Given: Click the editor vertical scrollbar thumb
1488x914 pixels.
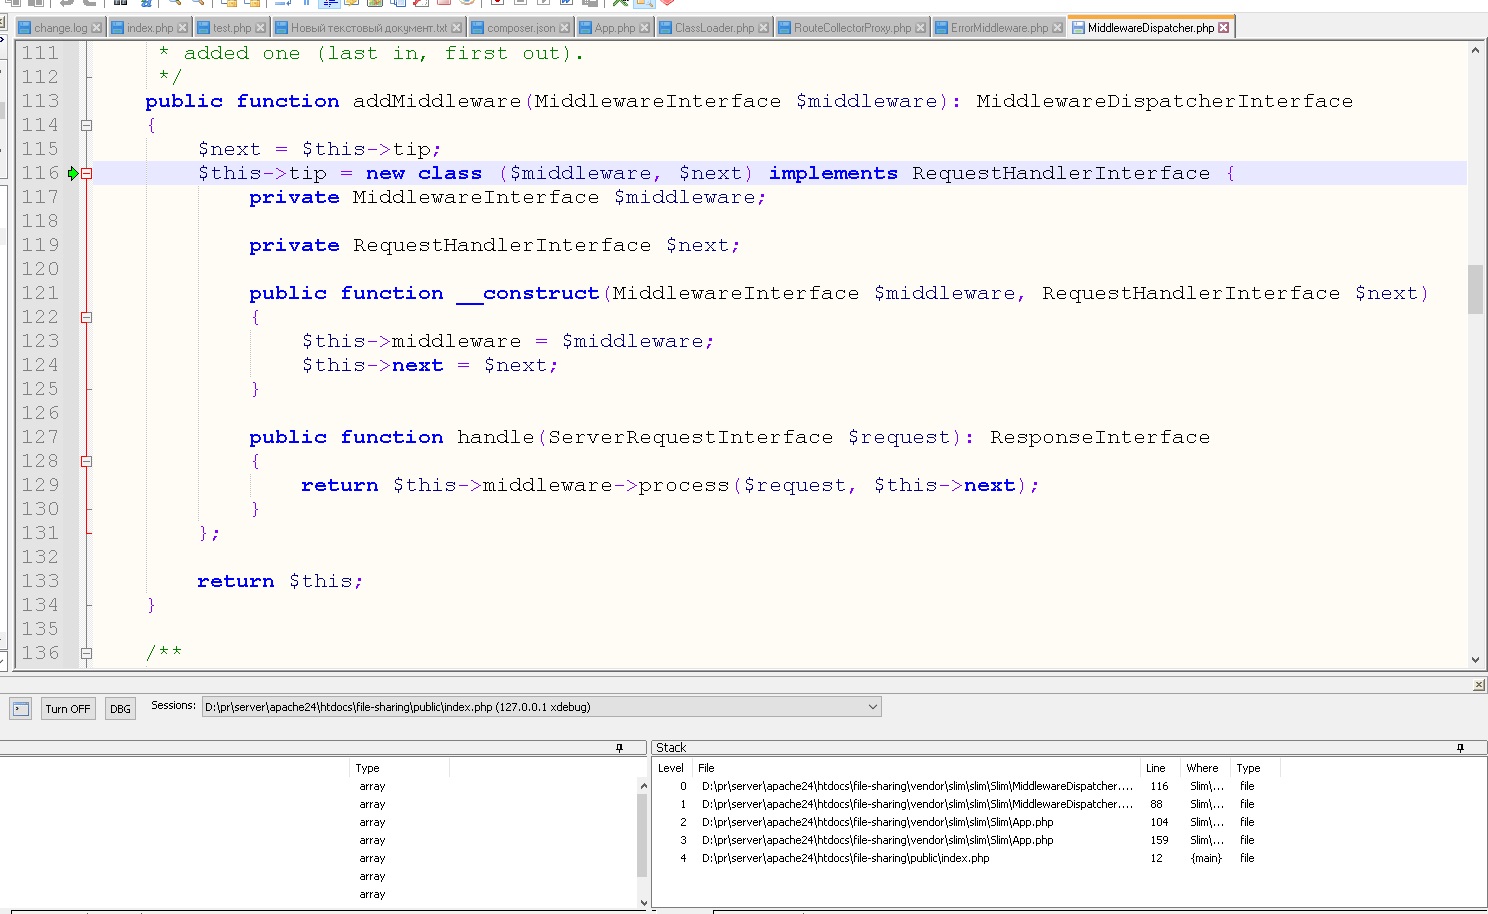Looking at the screenshot, I should point(1475,289).
